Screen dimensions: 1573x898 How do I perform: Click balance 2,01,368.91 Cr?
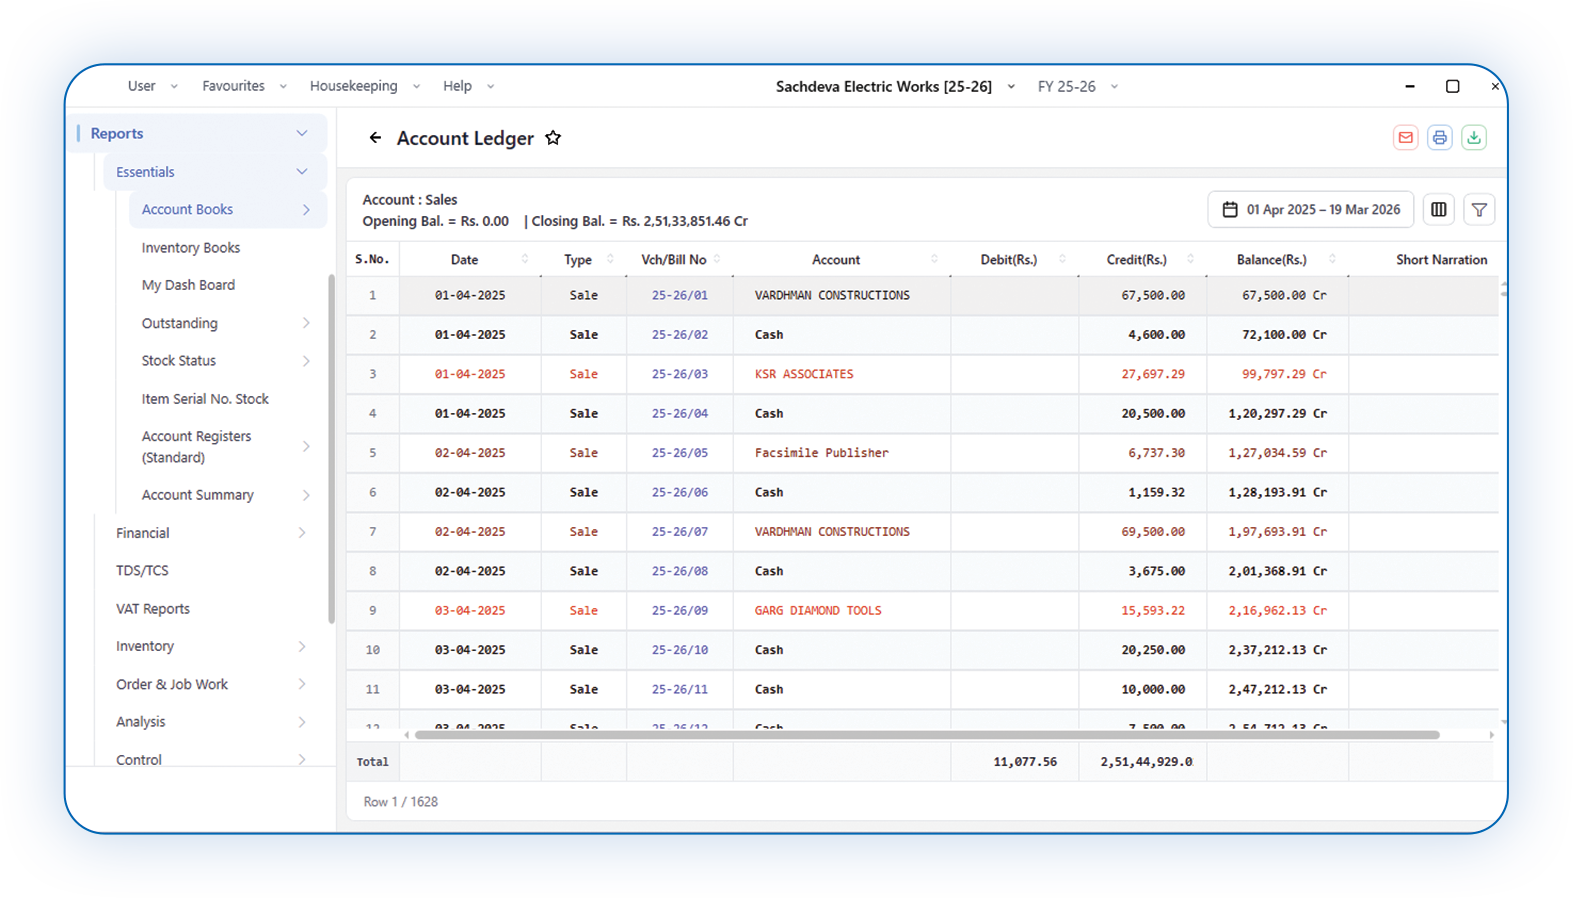[1277, 571]
